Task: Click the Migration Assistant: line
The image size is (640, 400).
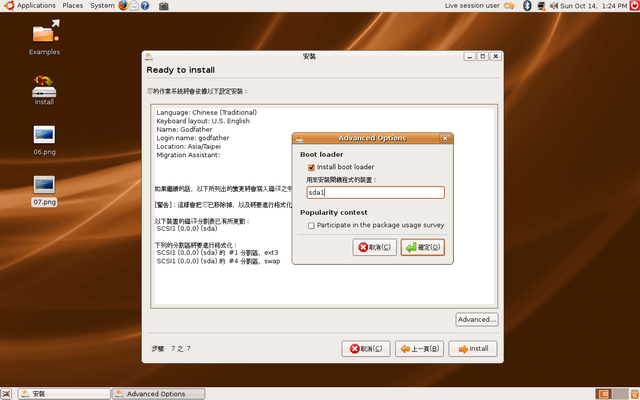Action: 188,155
